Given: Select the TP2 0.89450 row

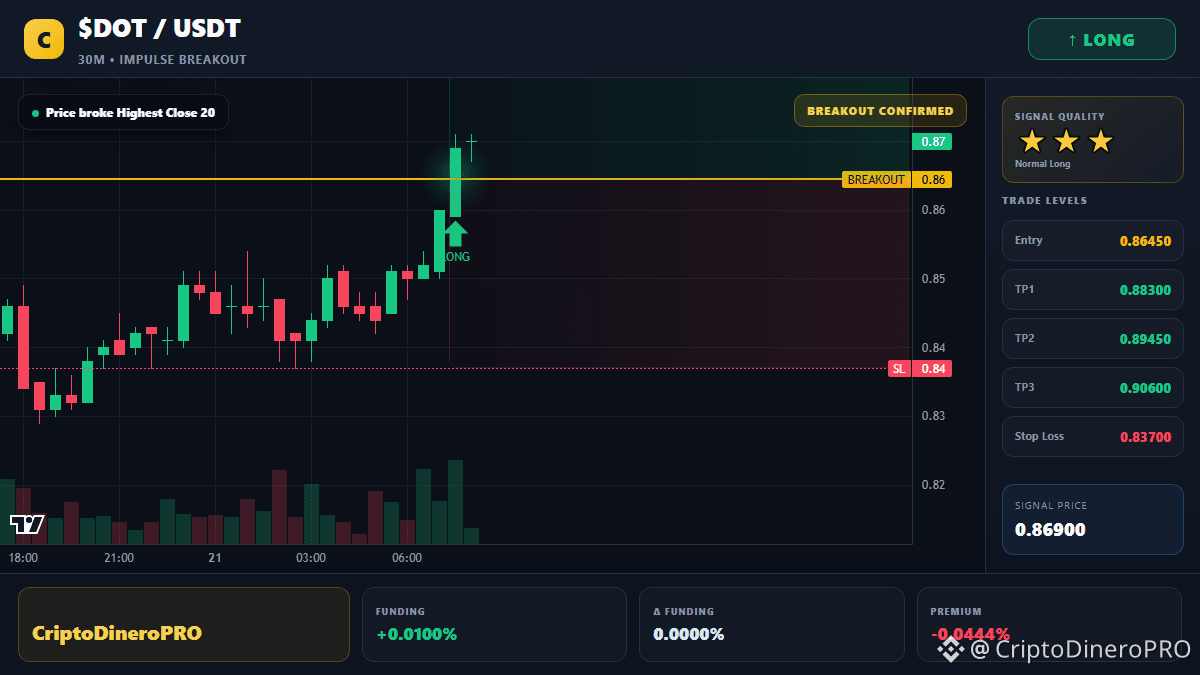Looking at the screenshot, I should tap(1093, 338).
